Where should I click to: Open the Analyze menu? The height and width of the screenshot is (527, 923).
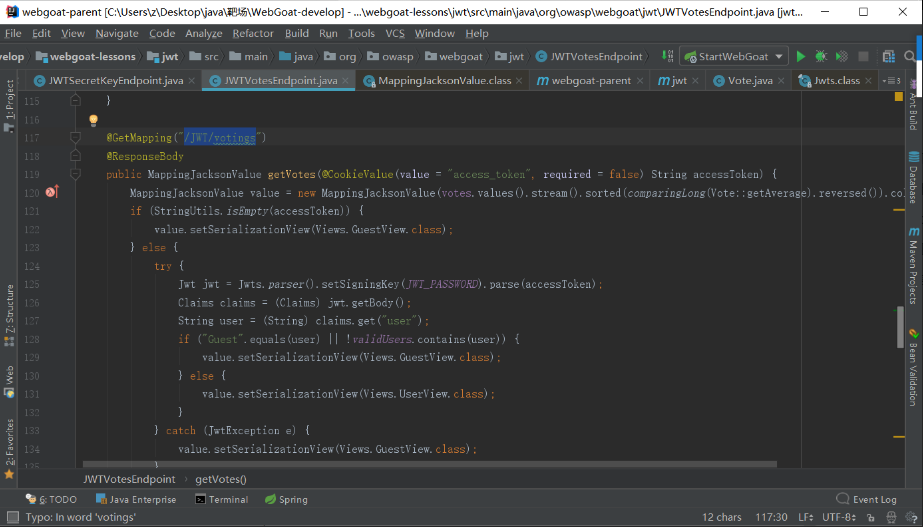(x=204, y=34)
